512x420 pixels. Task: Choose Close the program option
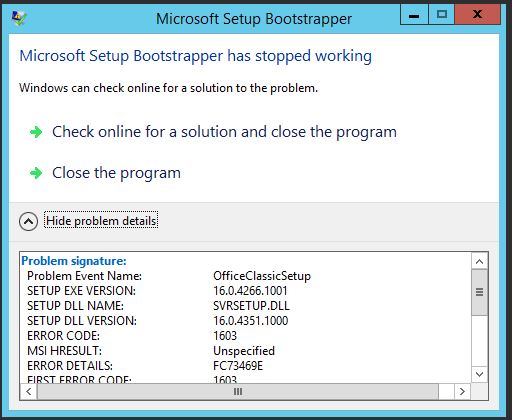pyautogui.click(x=116, y=173)
